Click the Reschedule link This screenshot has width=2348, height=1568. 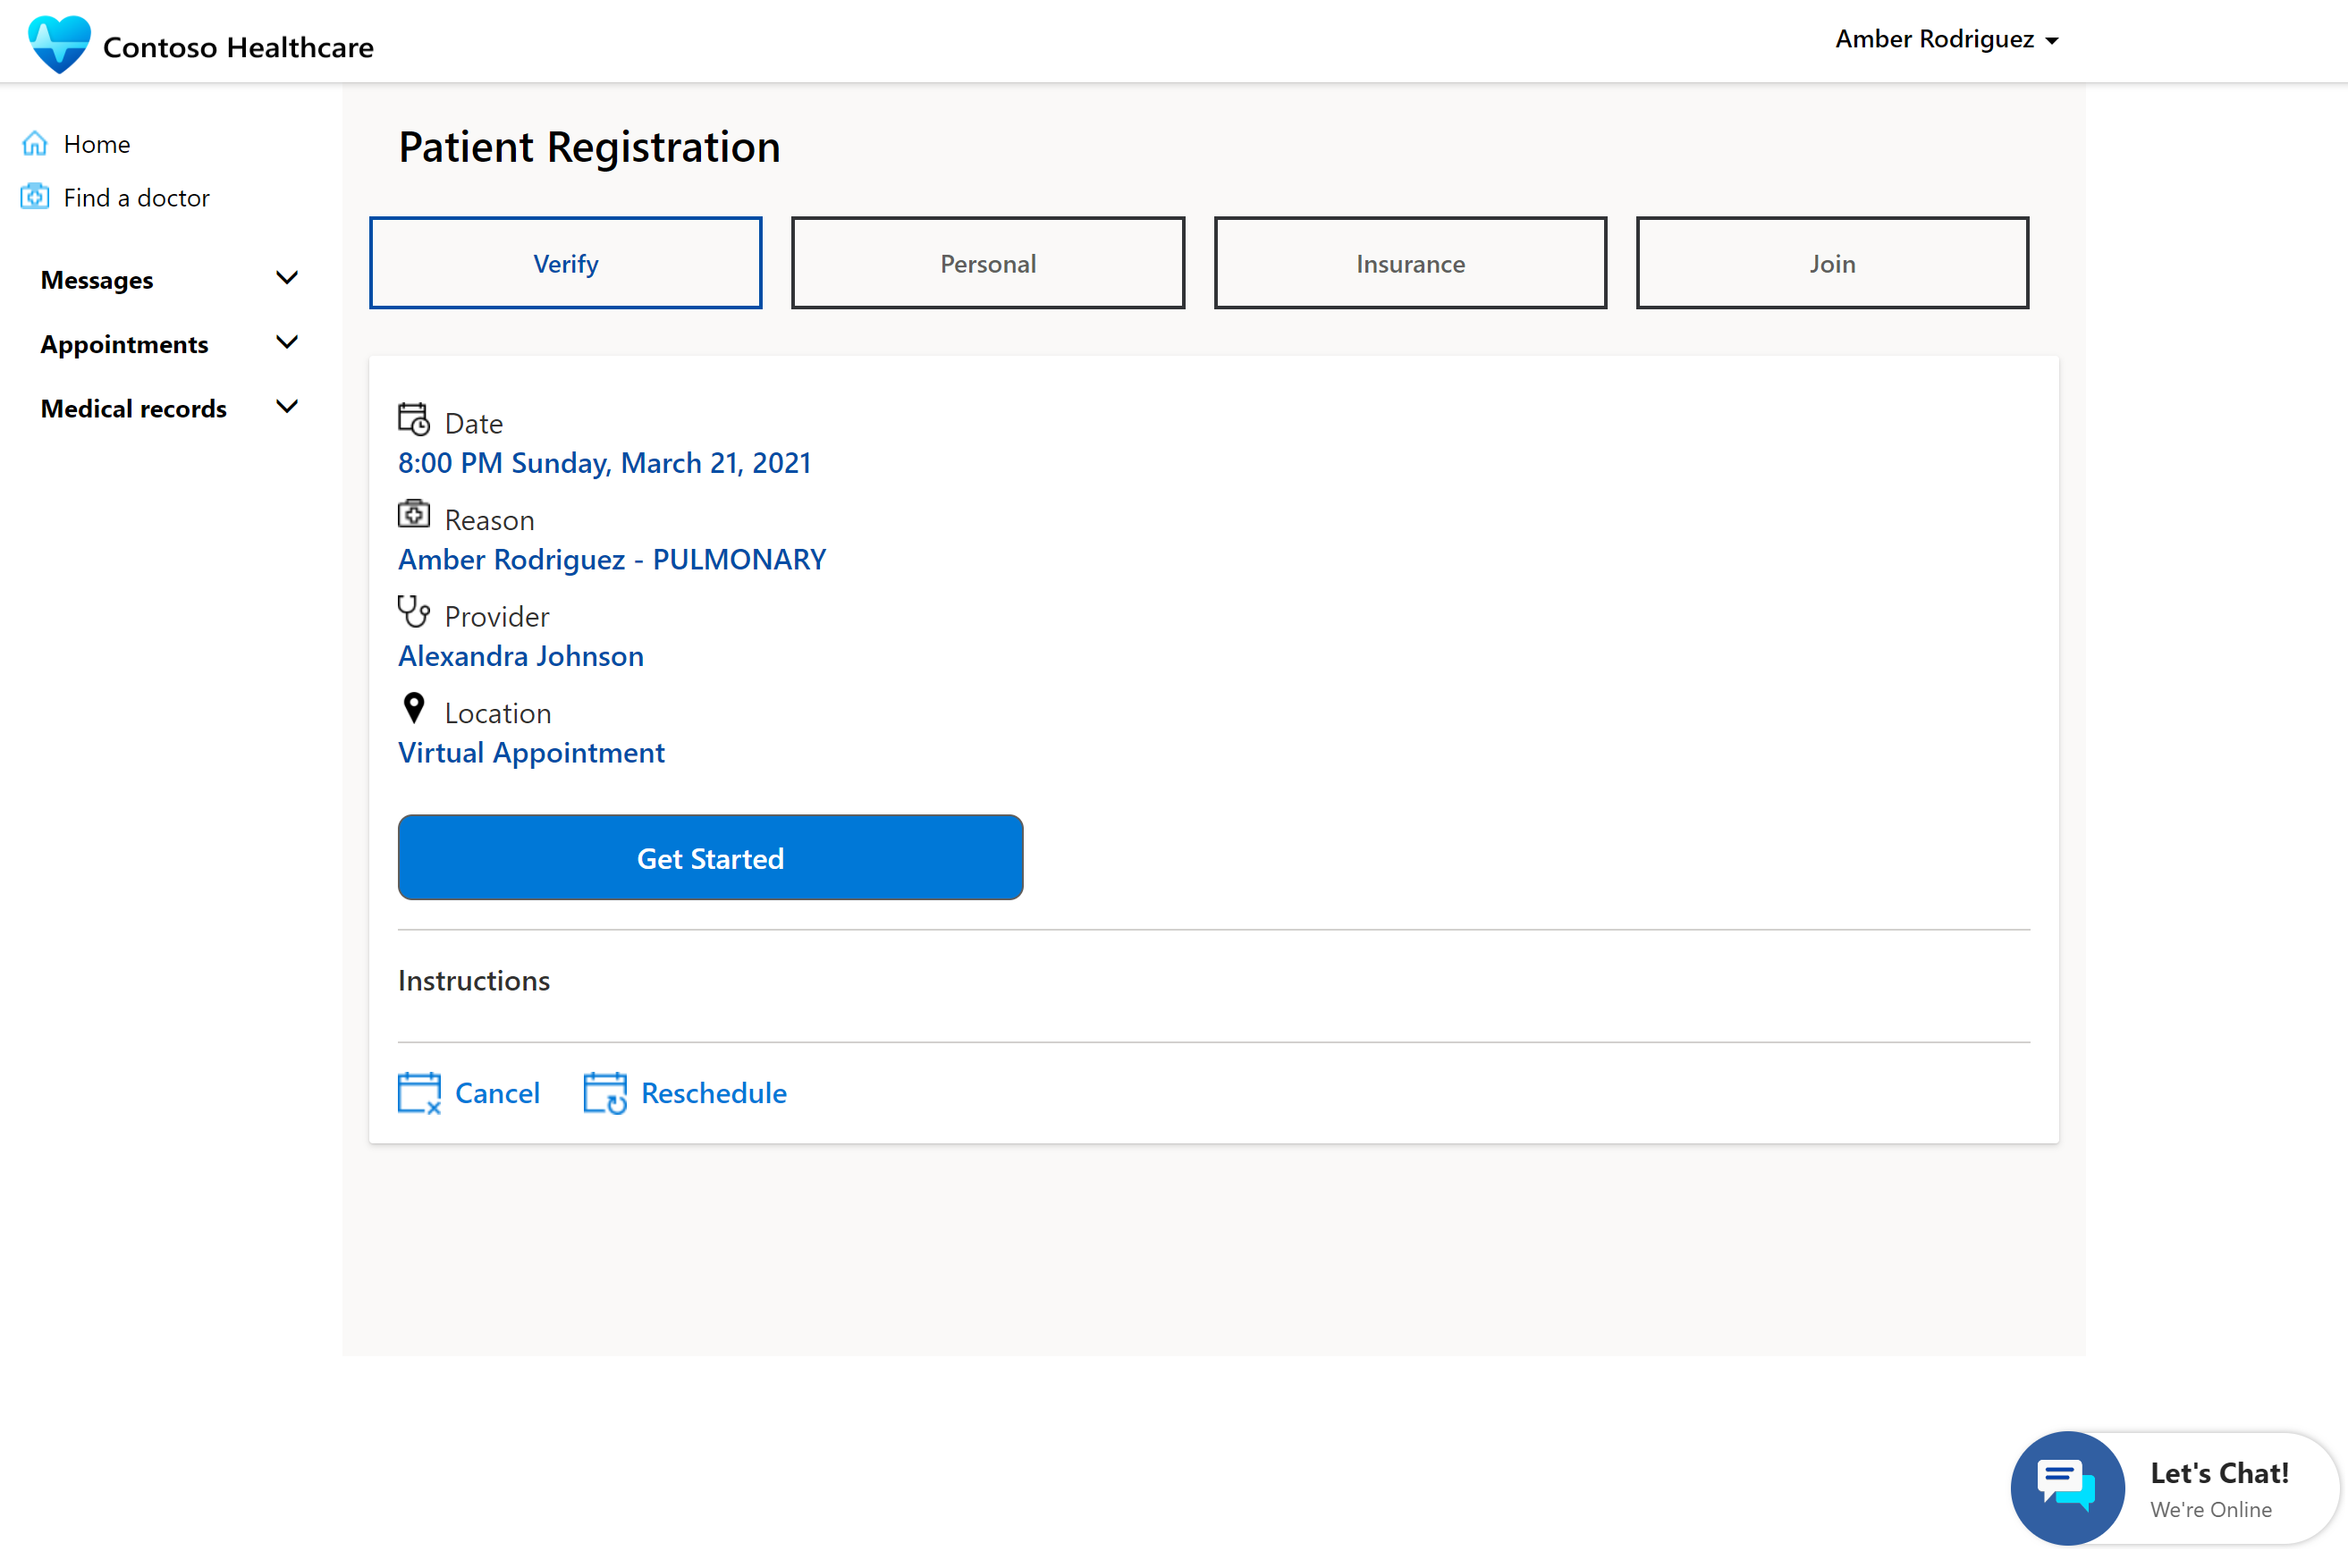[712, 1092]
